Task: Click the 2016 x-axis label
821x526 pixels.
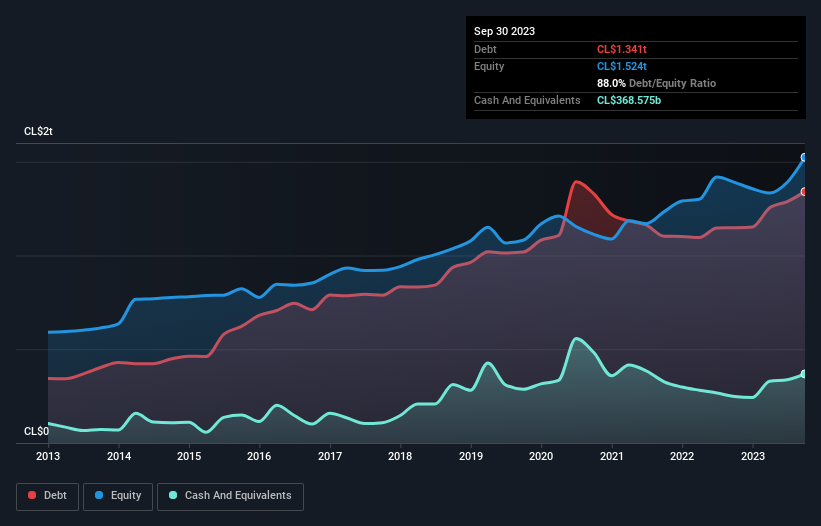Action: coord(259,456)
